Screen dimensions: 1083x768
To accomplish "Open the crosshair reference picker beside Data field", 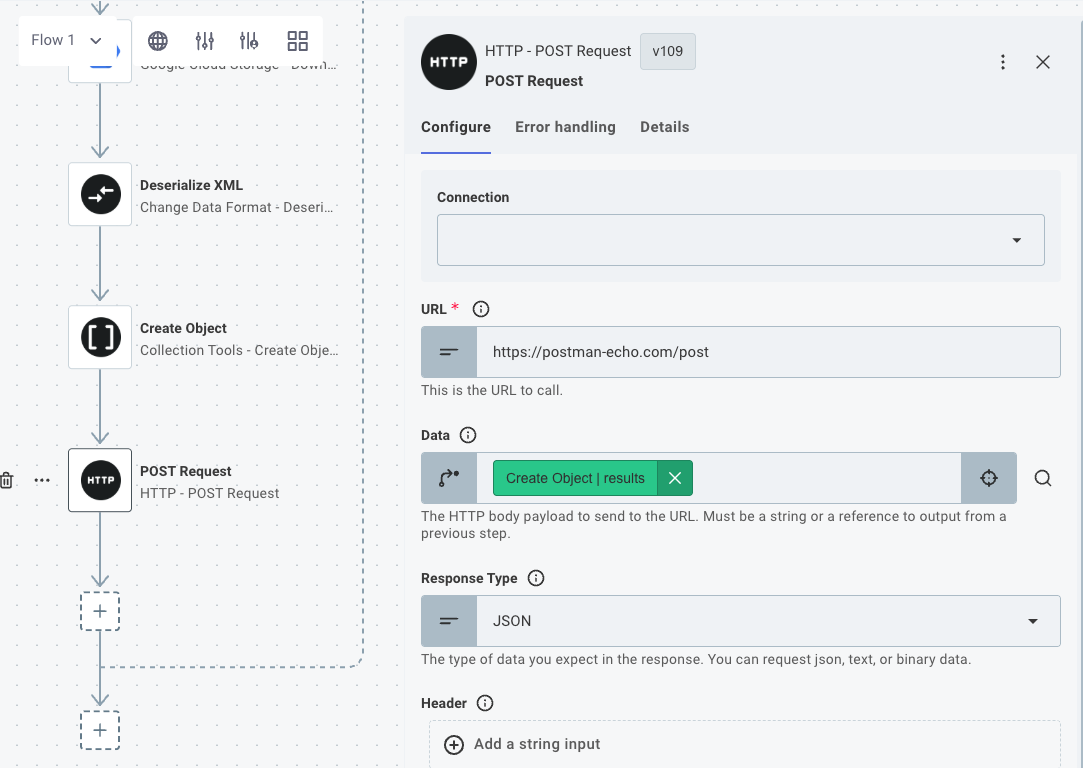I will (x=989, y=478).
